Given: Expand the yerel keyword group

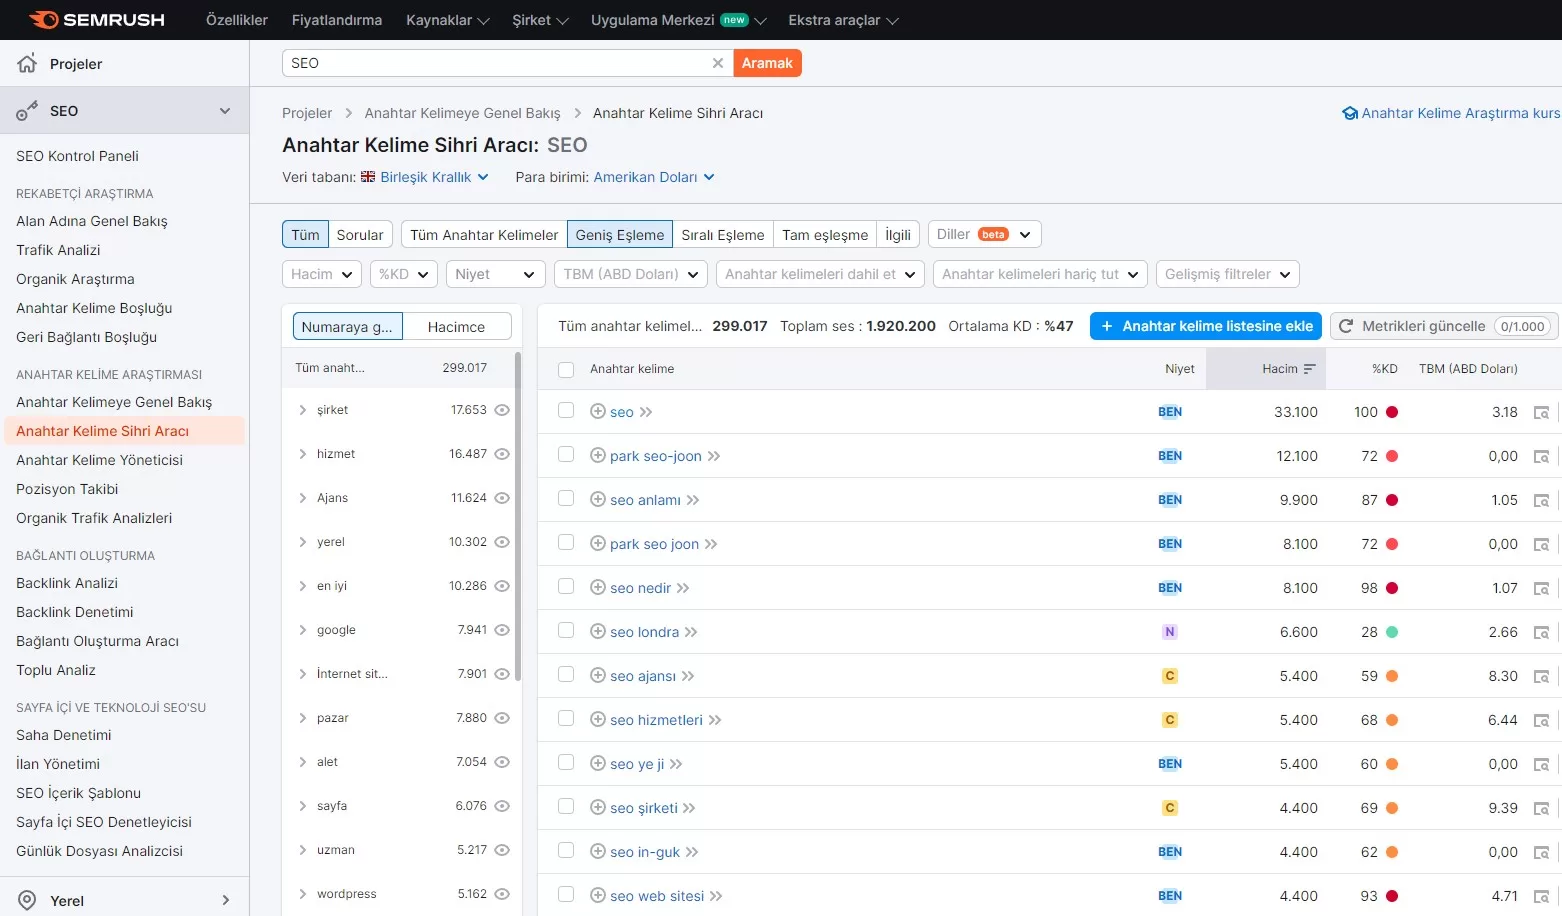Looking at the screenshot, I should pyautogui.click(x=303, y=542).
